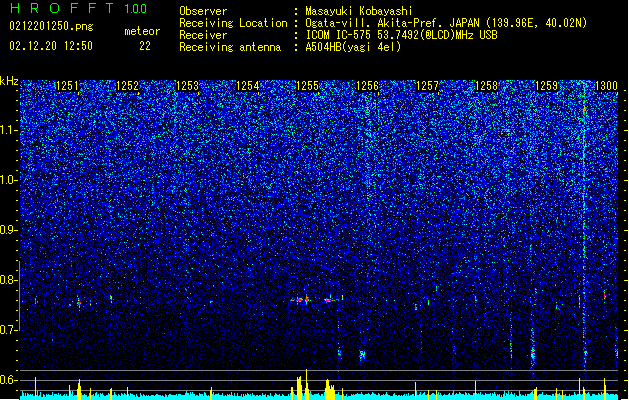This screenshot has height=400, width=629.
Task: Click the Observer label
Action: click(x=203, y=11)
